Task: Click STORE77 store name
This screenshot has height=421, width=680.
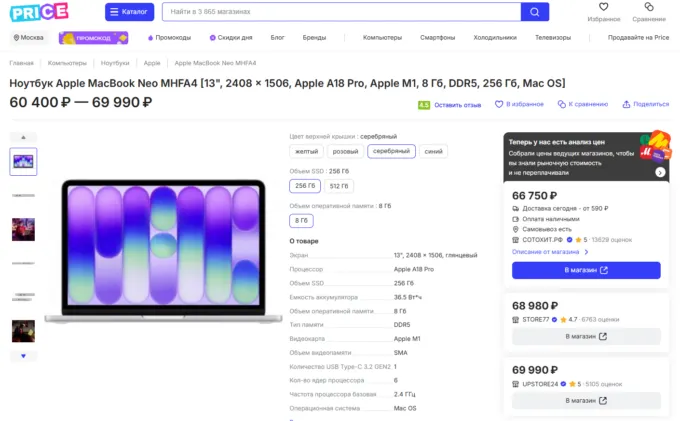Action: (x=536, y=320)
